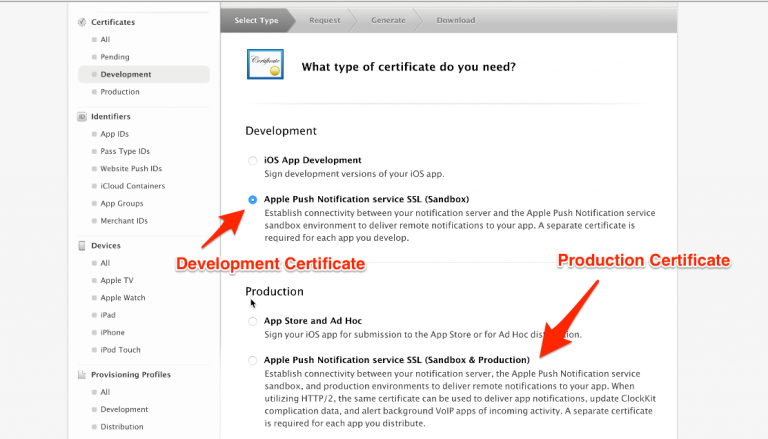
Task: Go to the Download step
Action: 456,20
